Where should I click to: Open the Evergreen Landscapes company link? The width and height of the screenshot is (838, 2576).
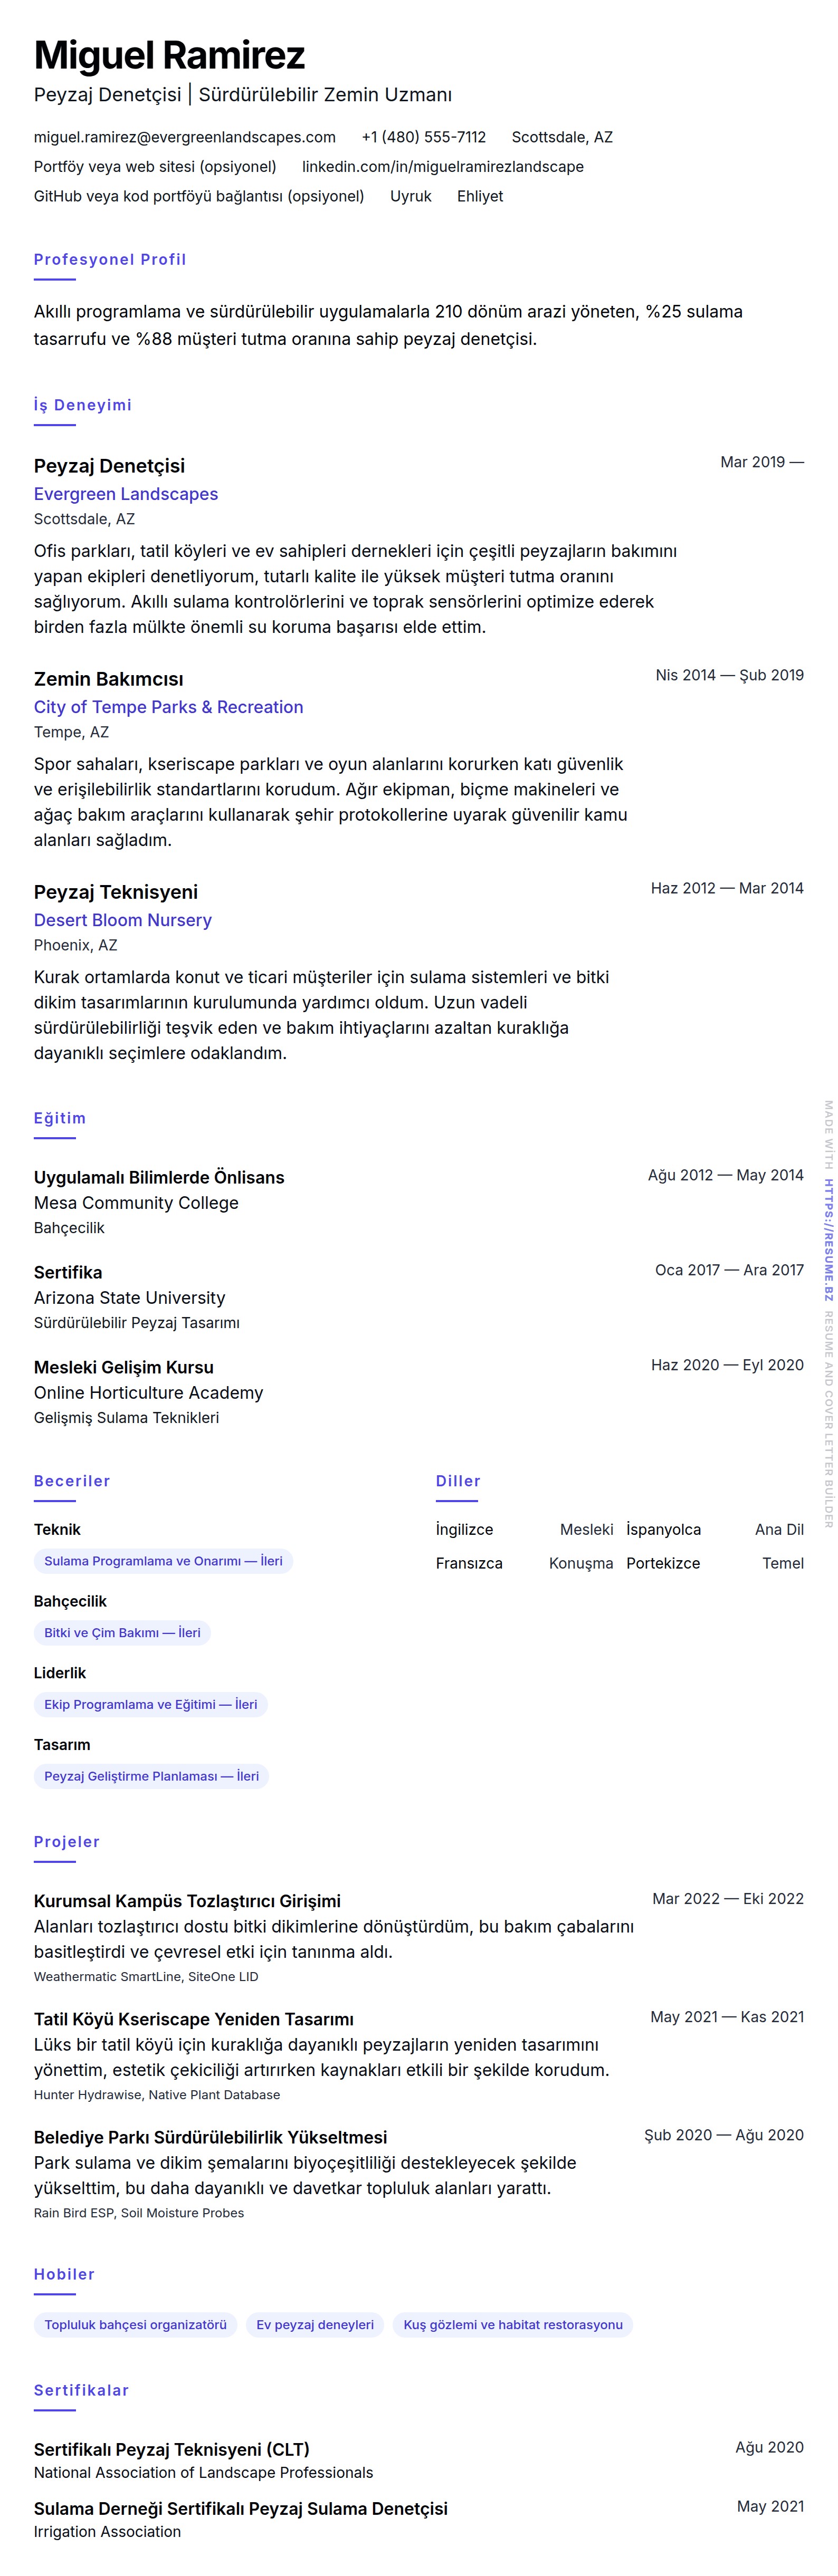pyautogui.click(x=126, y=494)
